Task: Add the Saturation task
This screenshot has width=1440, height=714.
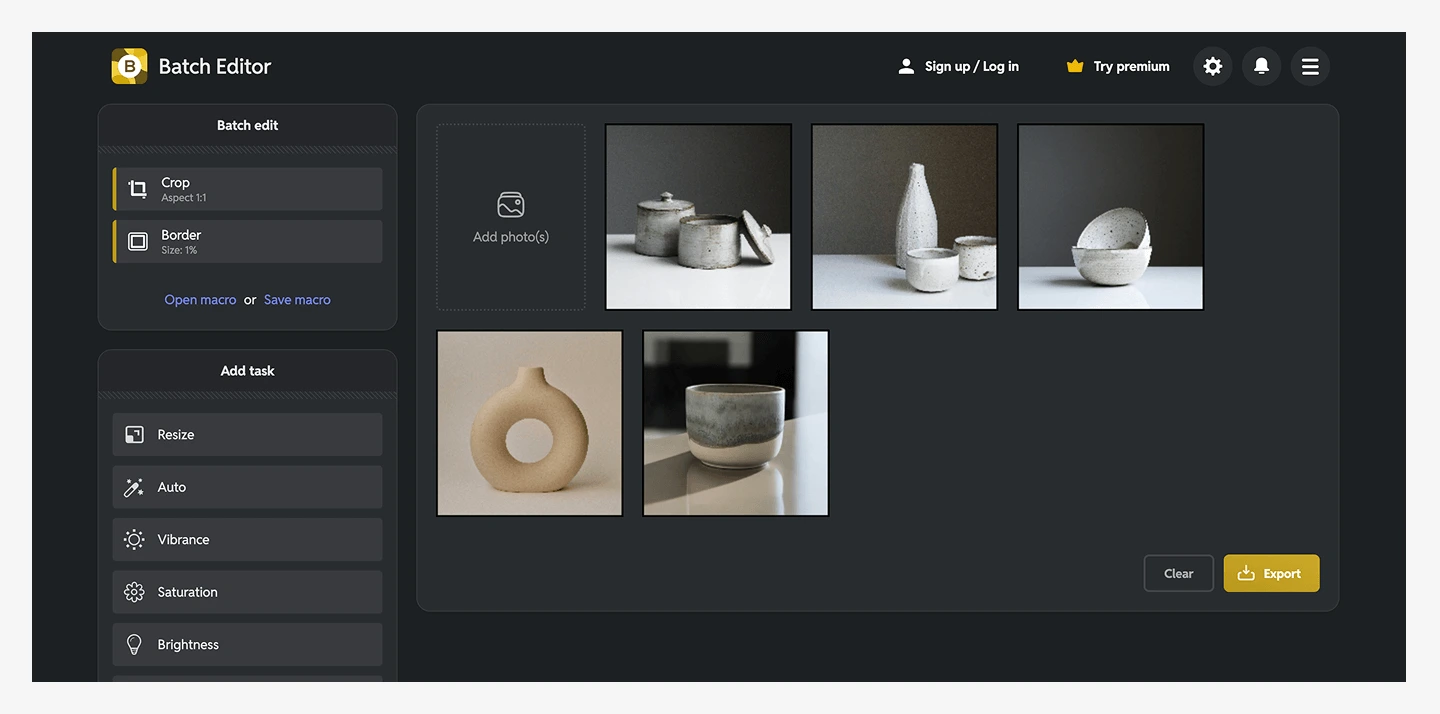Action: 247,592
